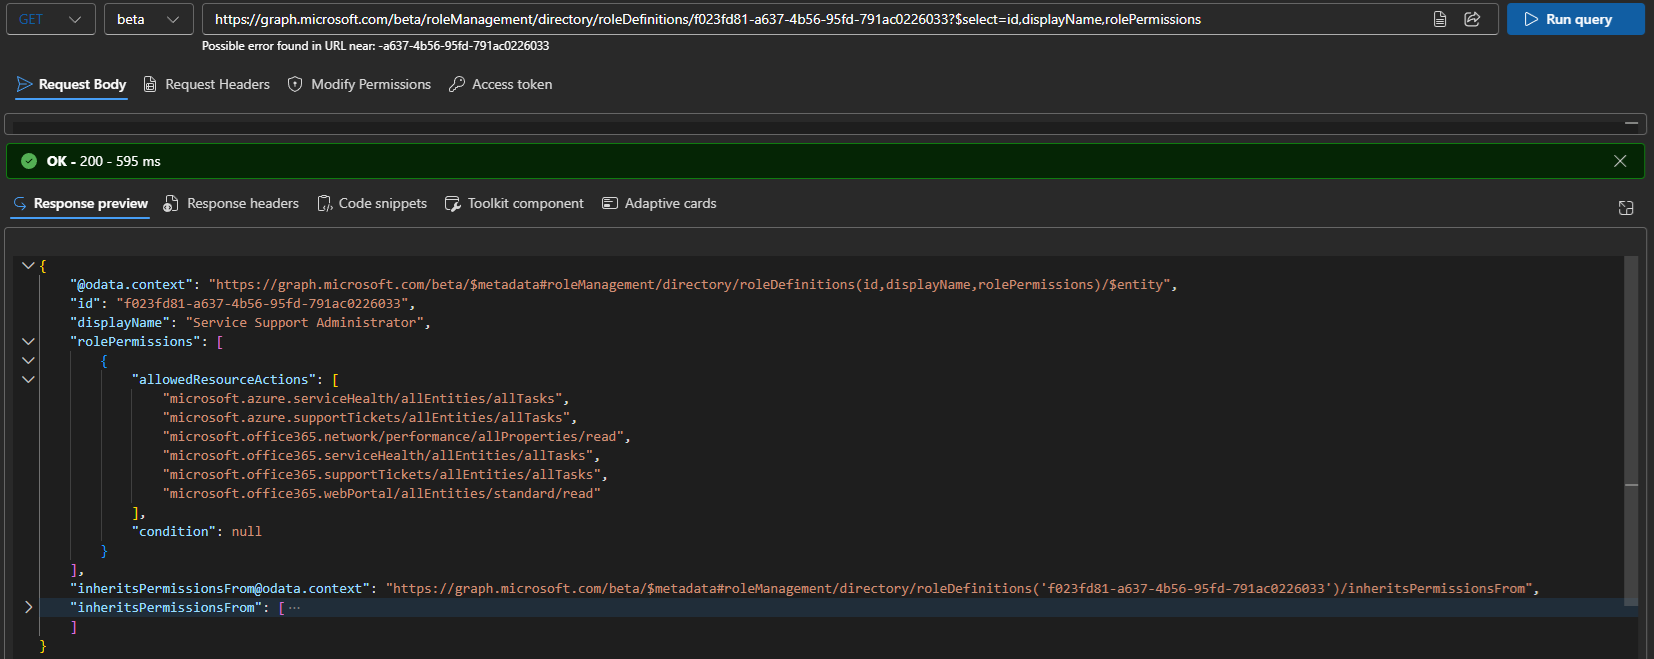Screen dimensions: 1654x659
Task: Click the document icon in URL bar
Action: coord(1440,19)
